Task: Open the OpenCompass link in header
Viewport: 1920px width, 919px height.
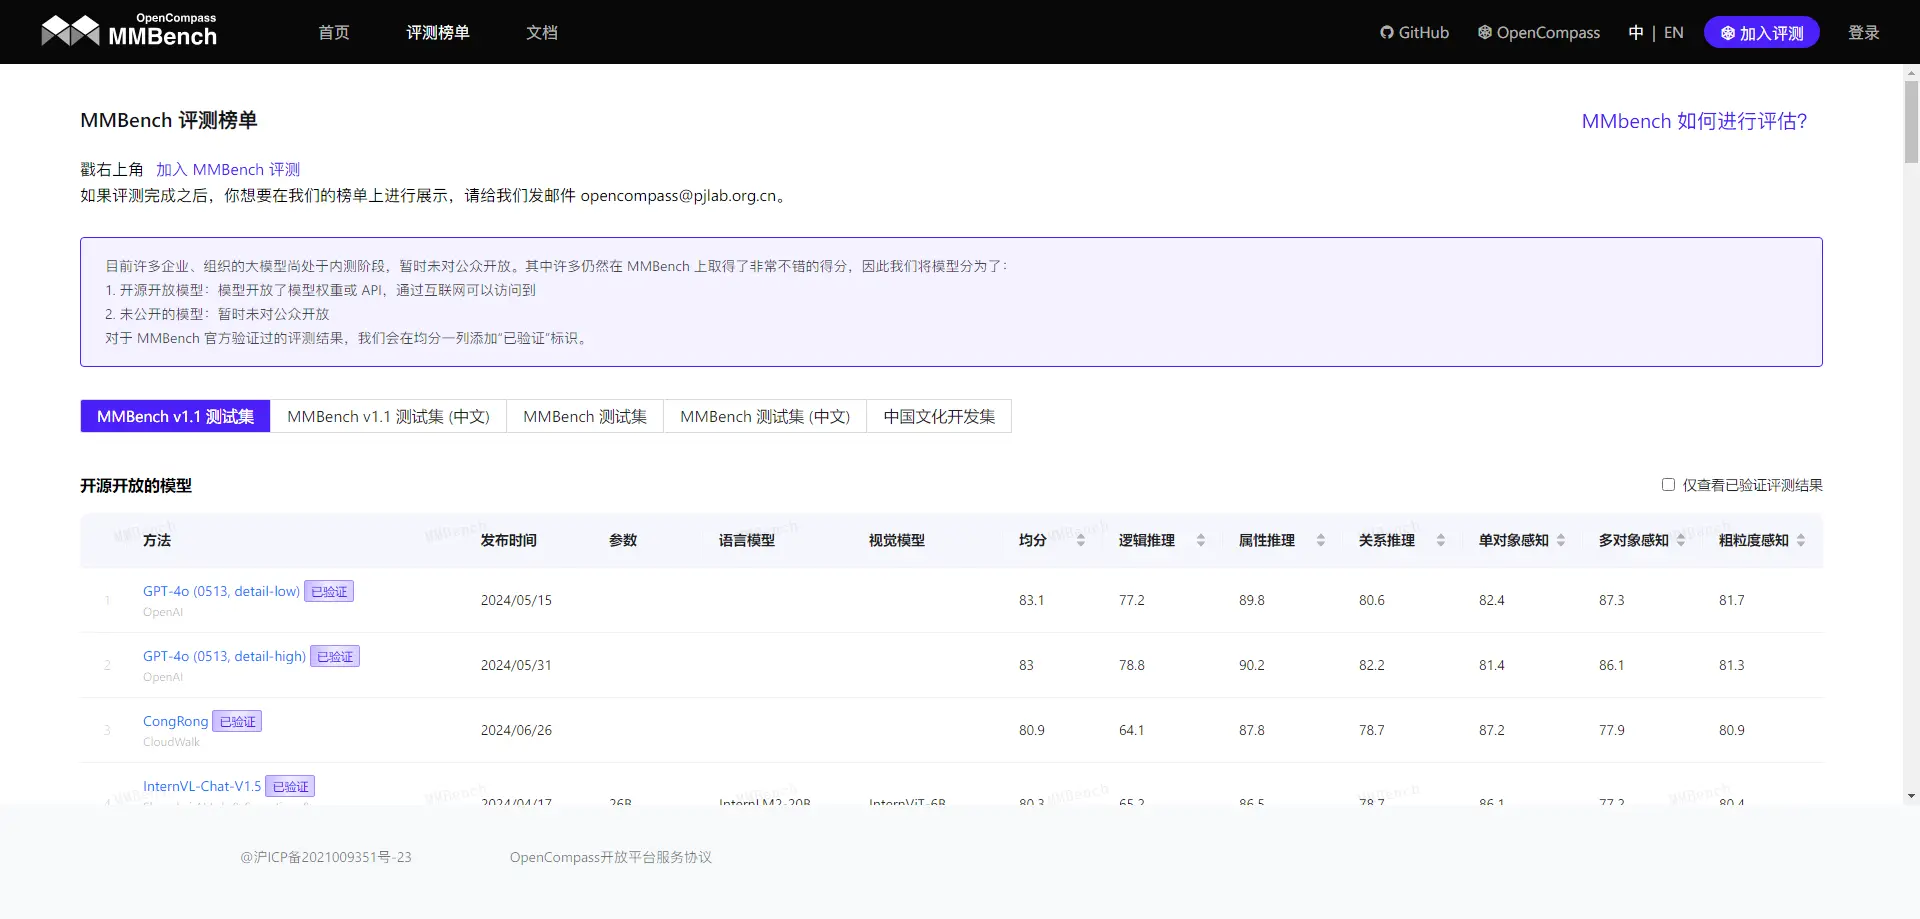Action: tap(1538, 32)
